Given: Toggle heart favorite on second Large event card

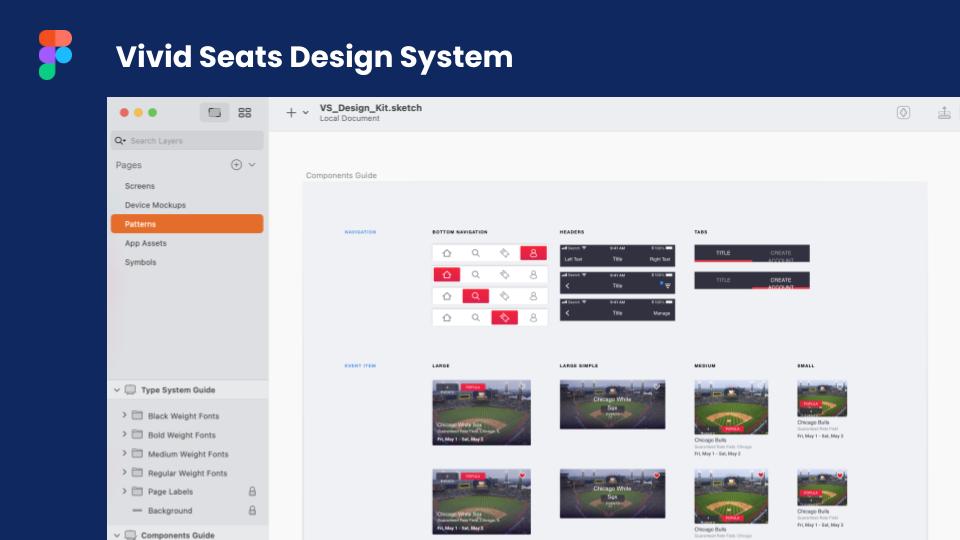Looking at the screenshot, I should pyautogui.click(x=522, y=476).
